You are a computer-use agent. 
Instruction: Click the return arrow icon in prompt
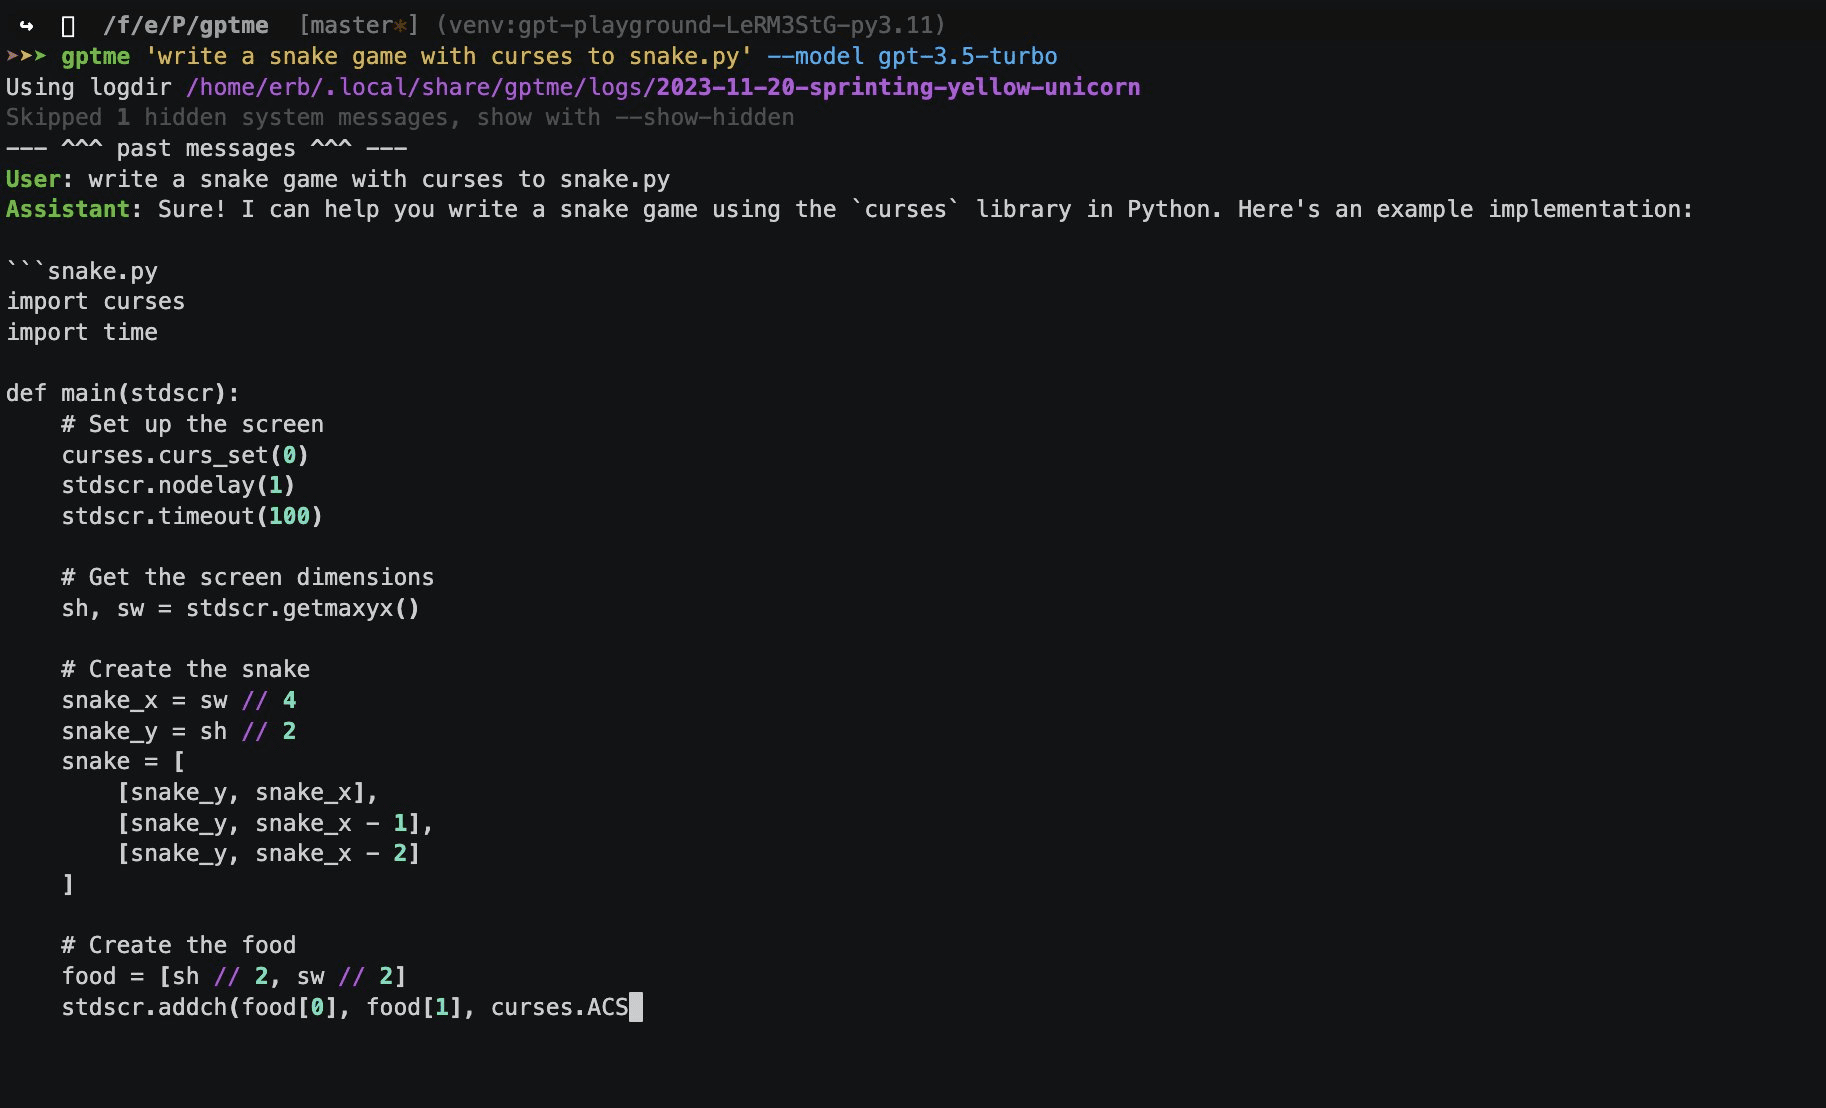(x=26, y=26)
